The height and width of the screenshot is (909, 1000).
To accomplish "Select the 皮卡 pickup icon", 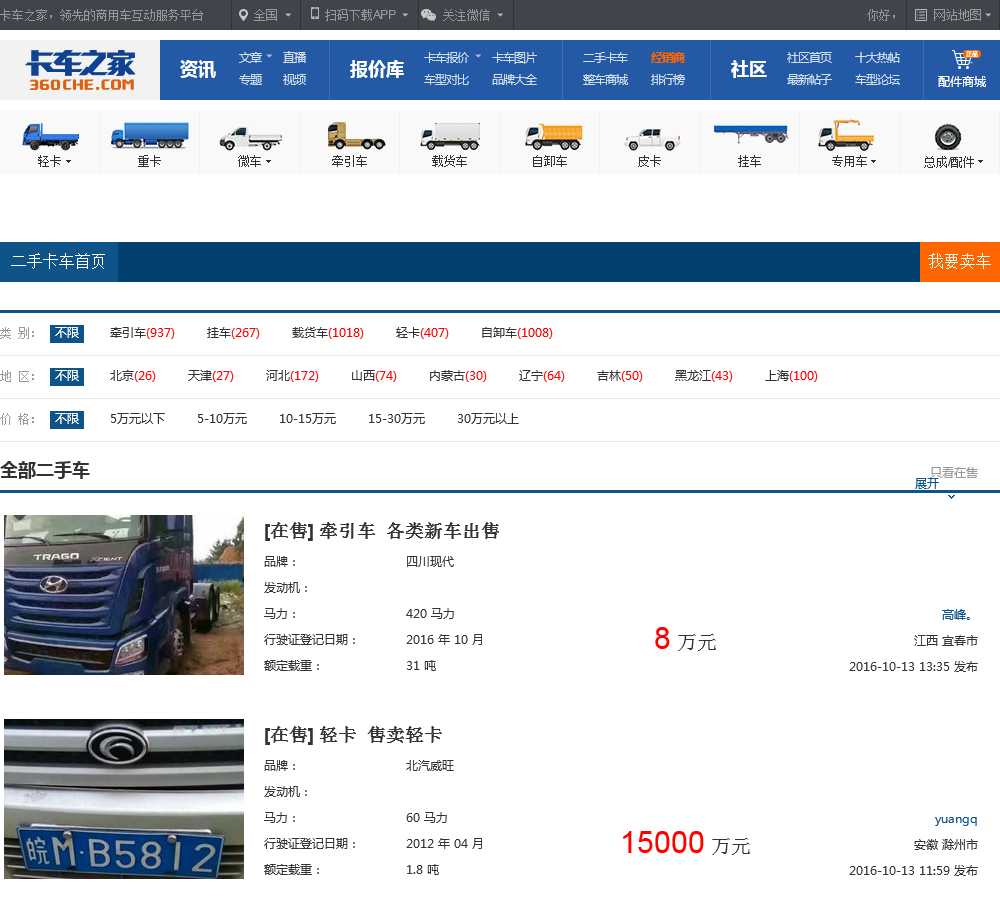I will click(x=652, y=138).
